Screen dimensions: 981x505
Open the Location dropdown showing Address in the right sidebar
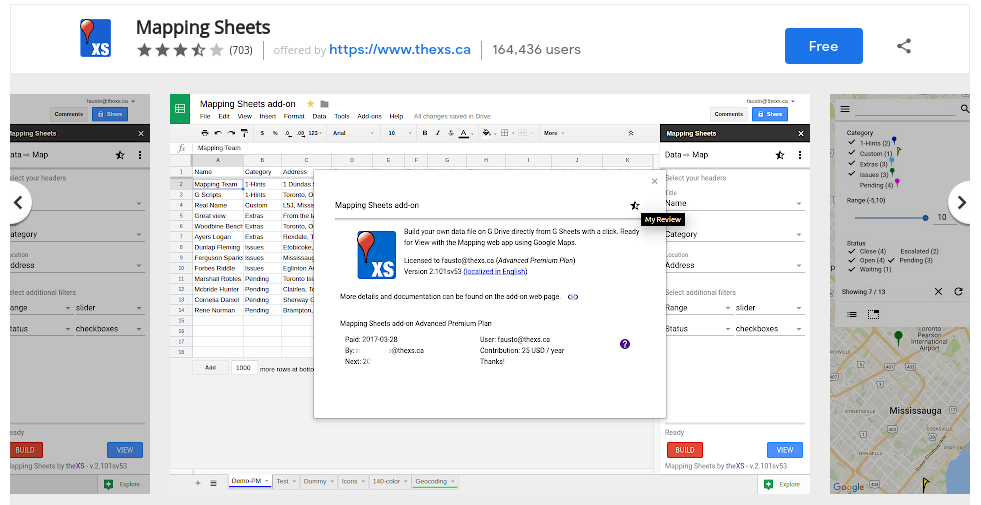pyautogui.click(x=734, y=265)
